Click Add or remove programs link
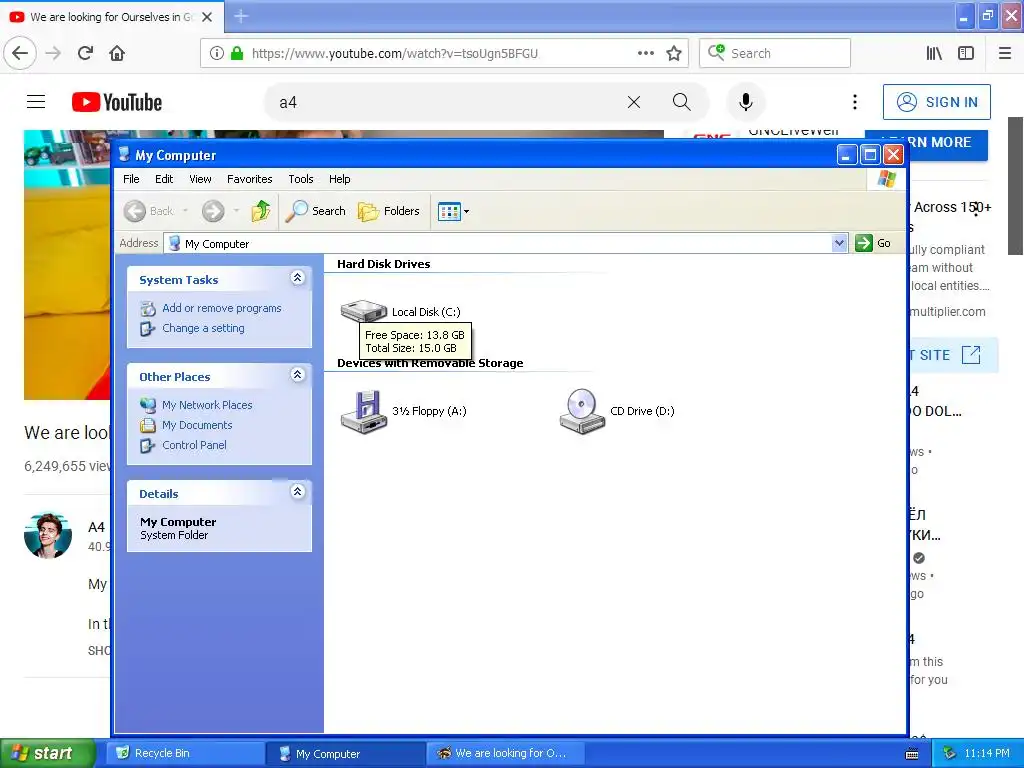Screen dimensions: 1024x768 coord(221,308)
